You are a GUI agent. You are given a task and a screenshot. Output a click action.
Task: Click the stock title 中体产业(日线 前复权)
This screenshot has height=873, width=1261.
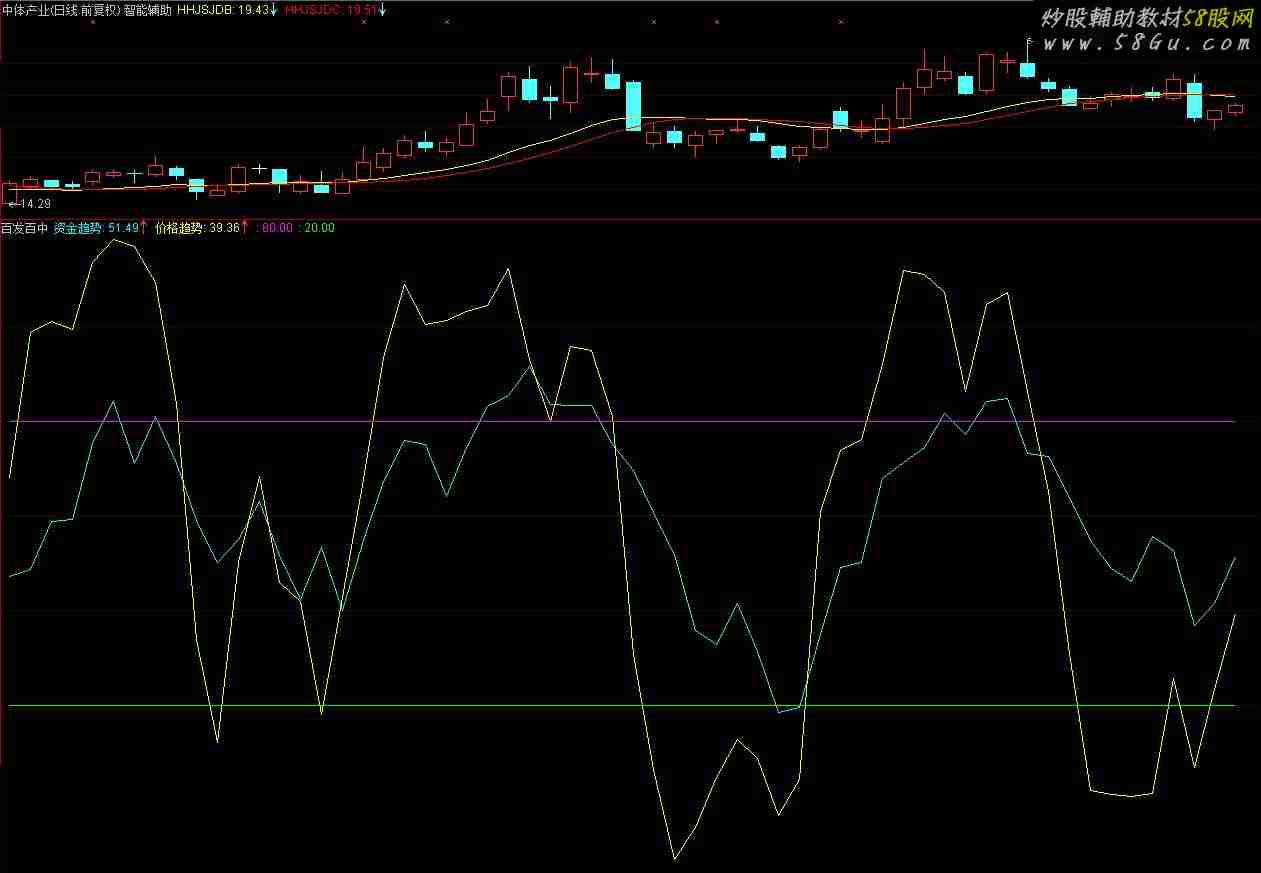61,10
